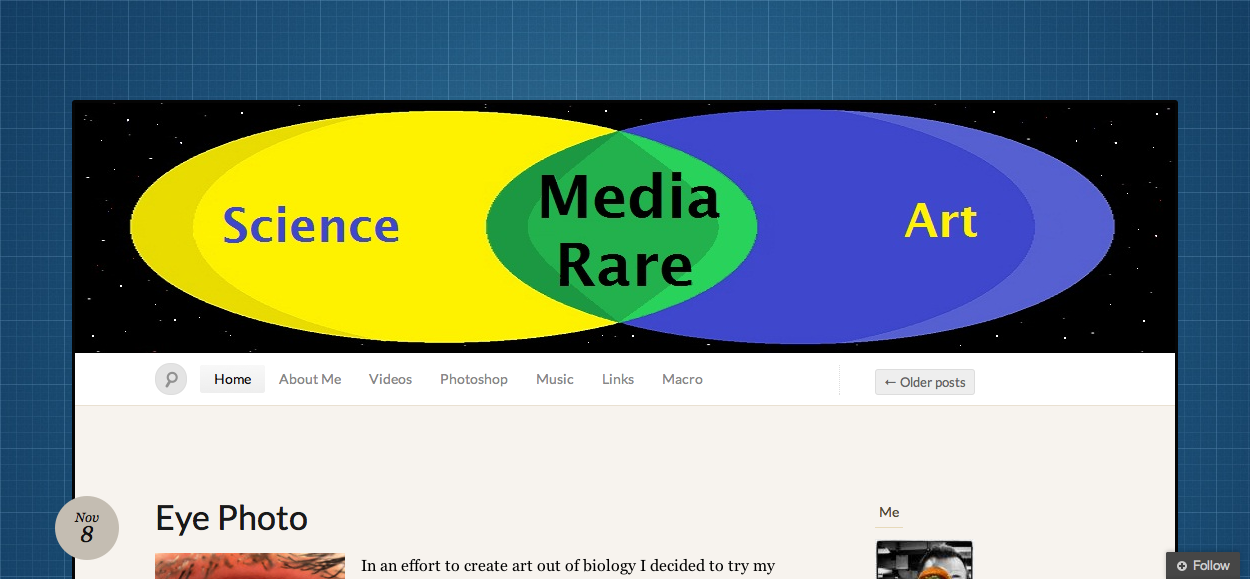
Task: Open the search magnifier icon
Action: (171, 379)
